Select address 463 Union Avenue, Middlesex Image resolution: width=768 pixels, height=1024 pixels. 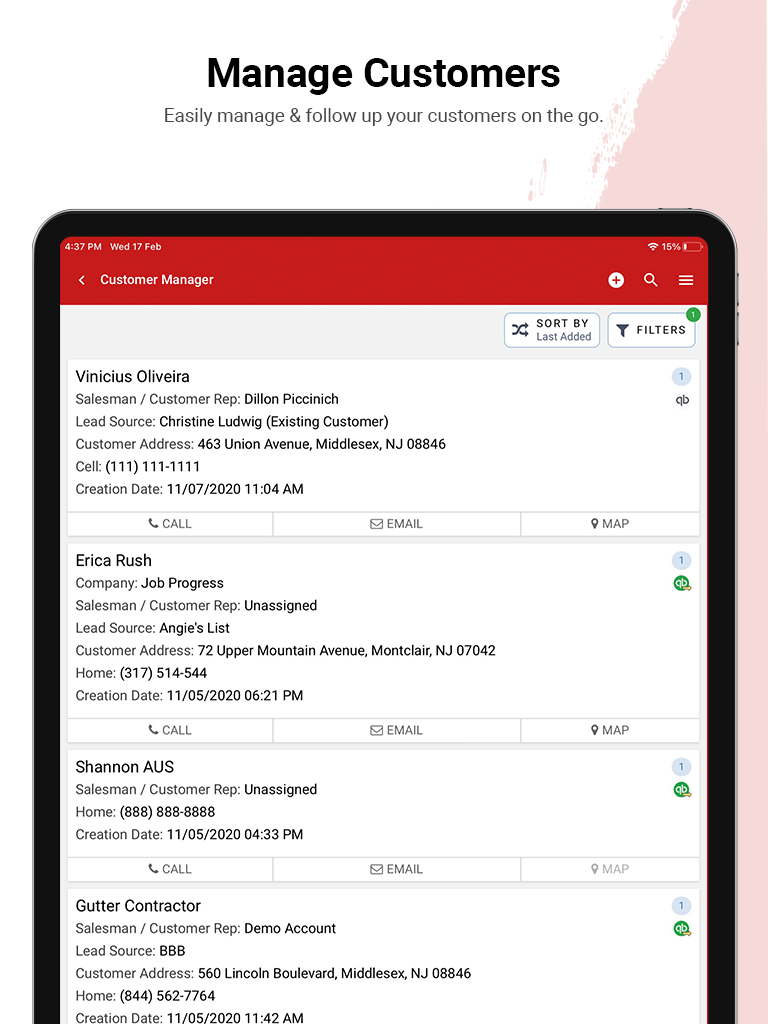321,445
